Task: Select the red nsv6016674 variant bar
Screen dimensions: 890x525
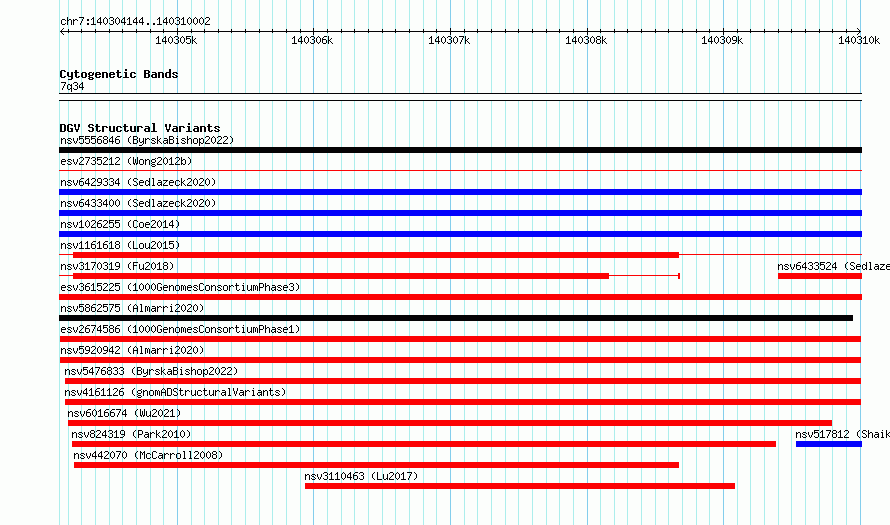Action: [450, 423]
